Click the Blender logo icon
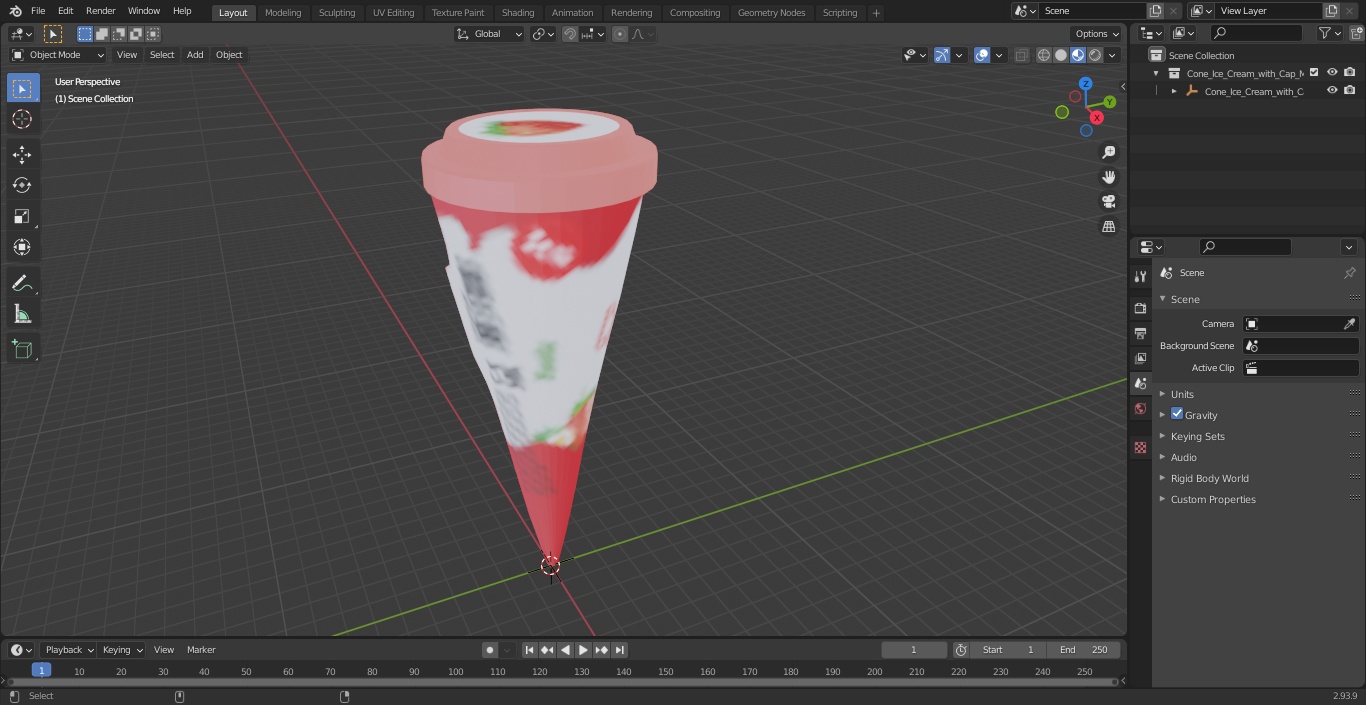Image resolution: width=1366 pixels, height=705 pixels. (x=16, y=11)
